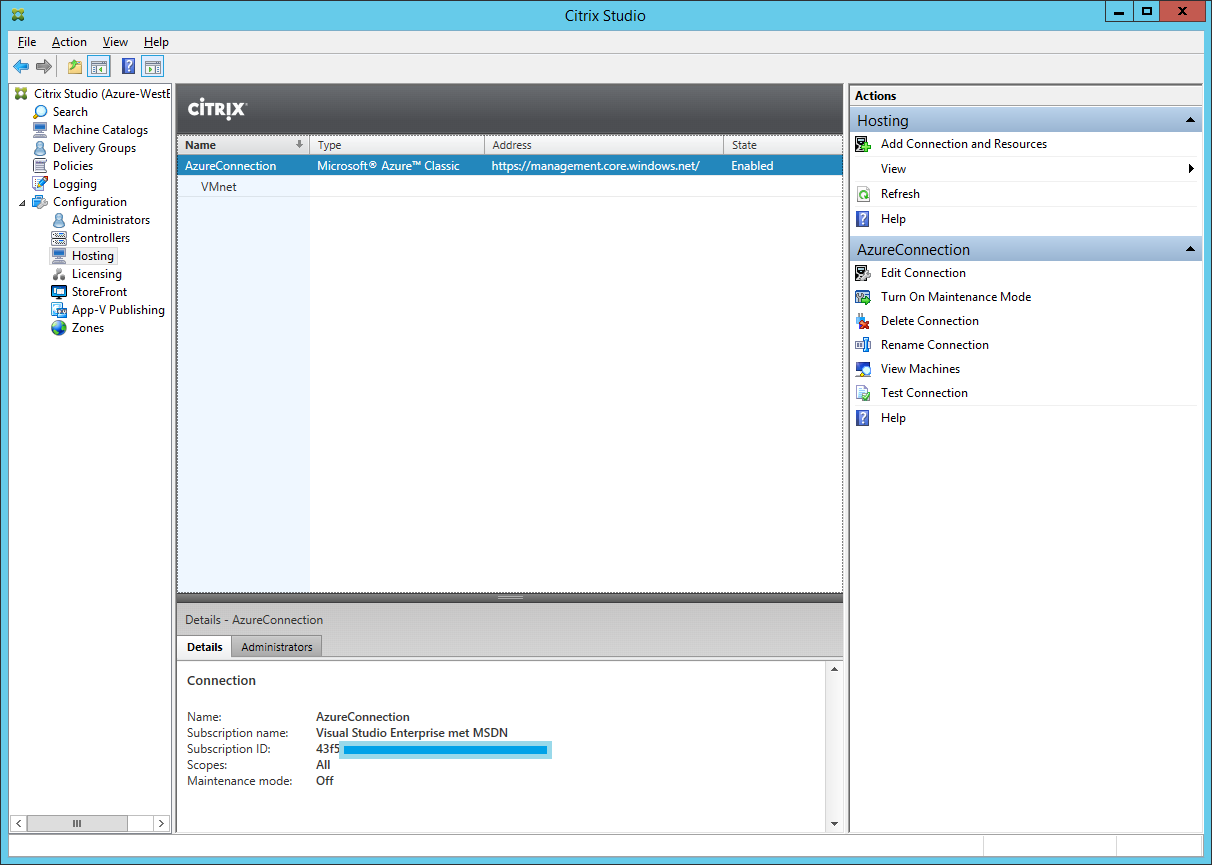1212x865 pixels.
Task: Open the blue question mark toolbar Help icon
Action: [128, 67]
